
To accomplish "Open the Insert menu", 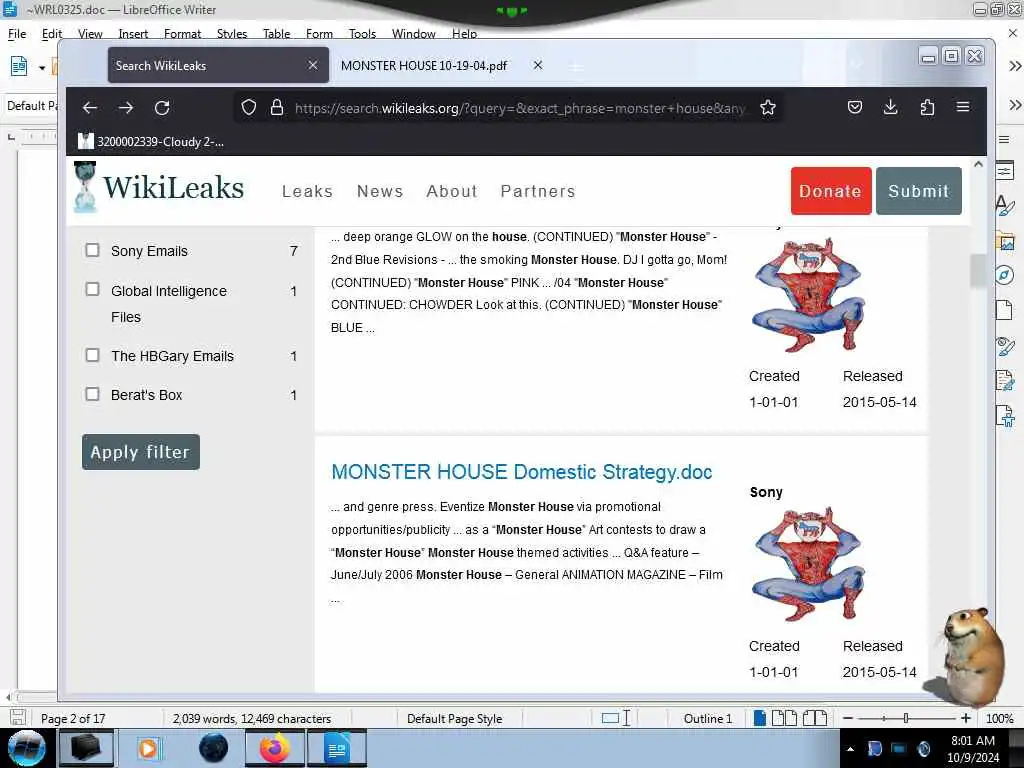I will [x=133, y=33].
